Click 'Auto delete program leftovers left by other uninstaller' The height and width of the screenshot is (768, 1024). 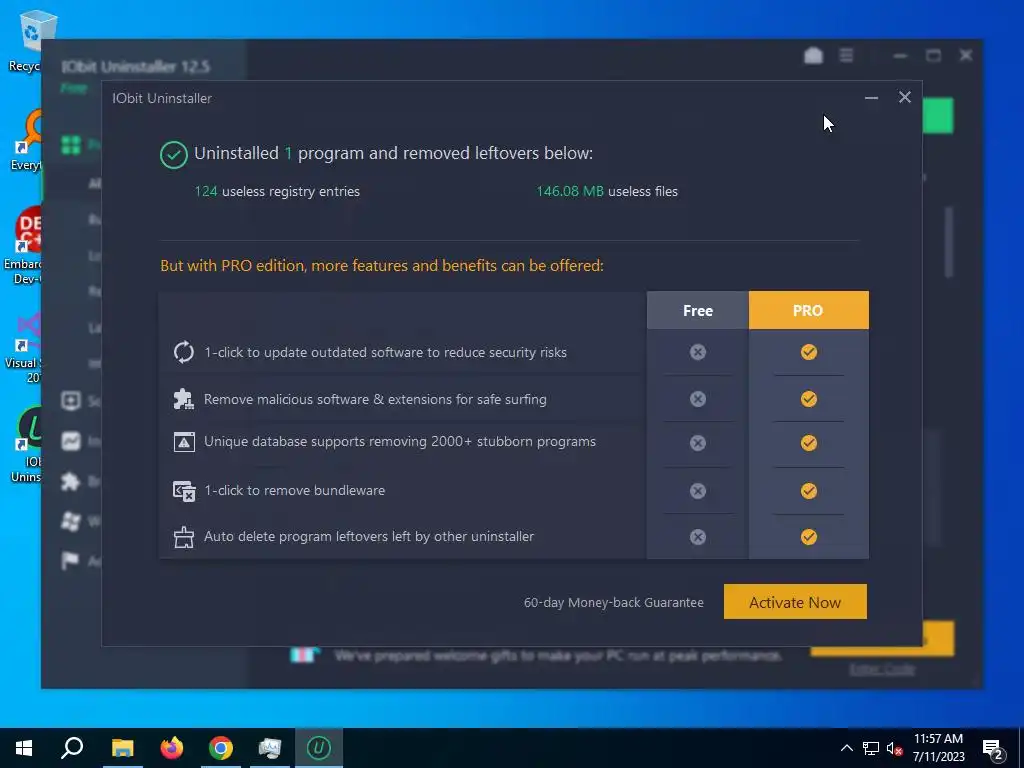pyautogui.click(x=369, y=536)
